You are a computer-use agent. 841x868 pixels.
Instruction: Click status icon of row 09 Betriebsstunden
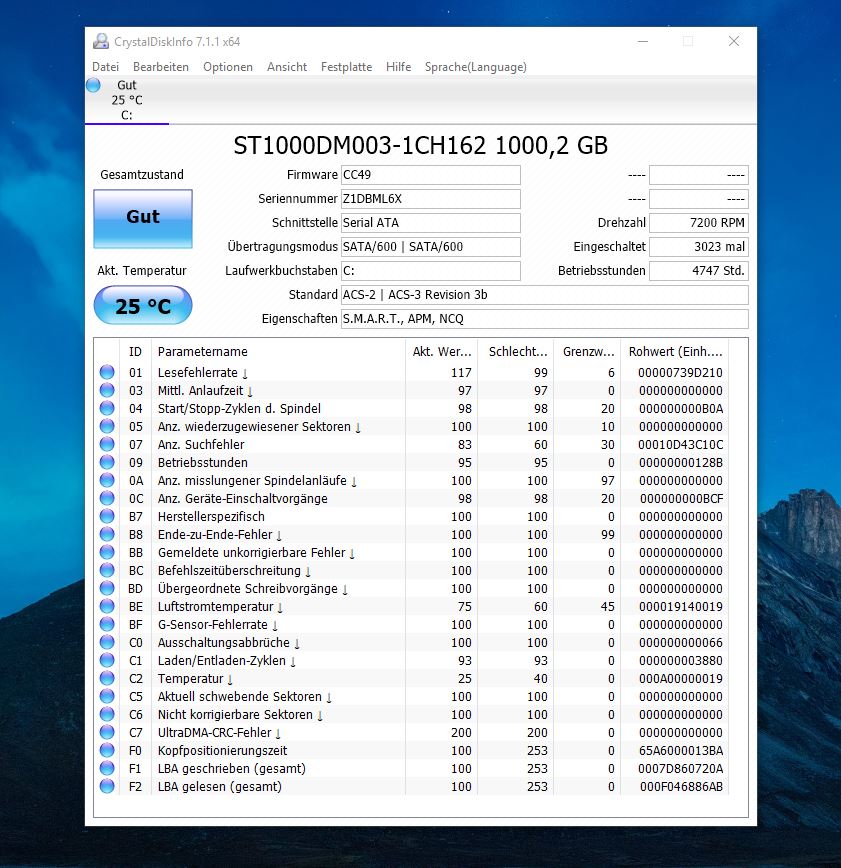(107, 462)
